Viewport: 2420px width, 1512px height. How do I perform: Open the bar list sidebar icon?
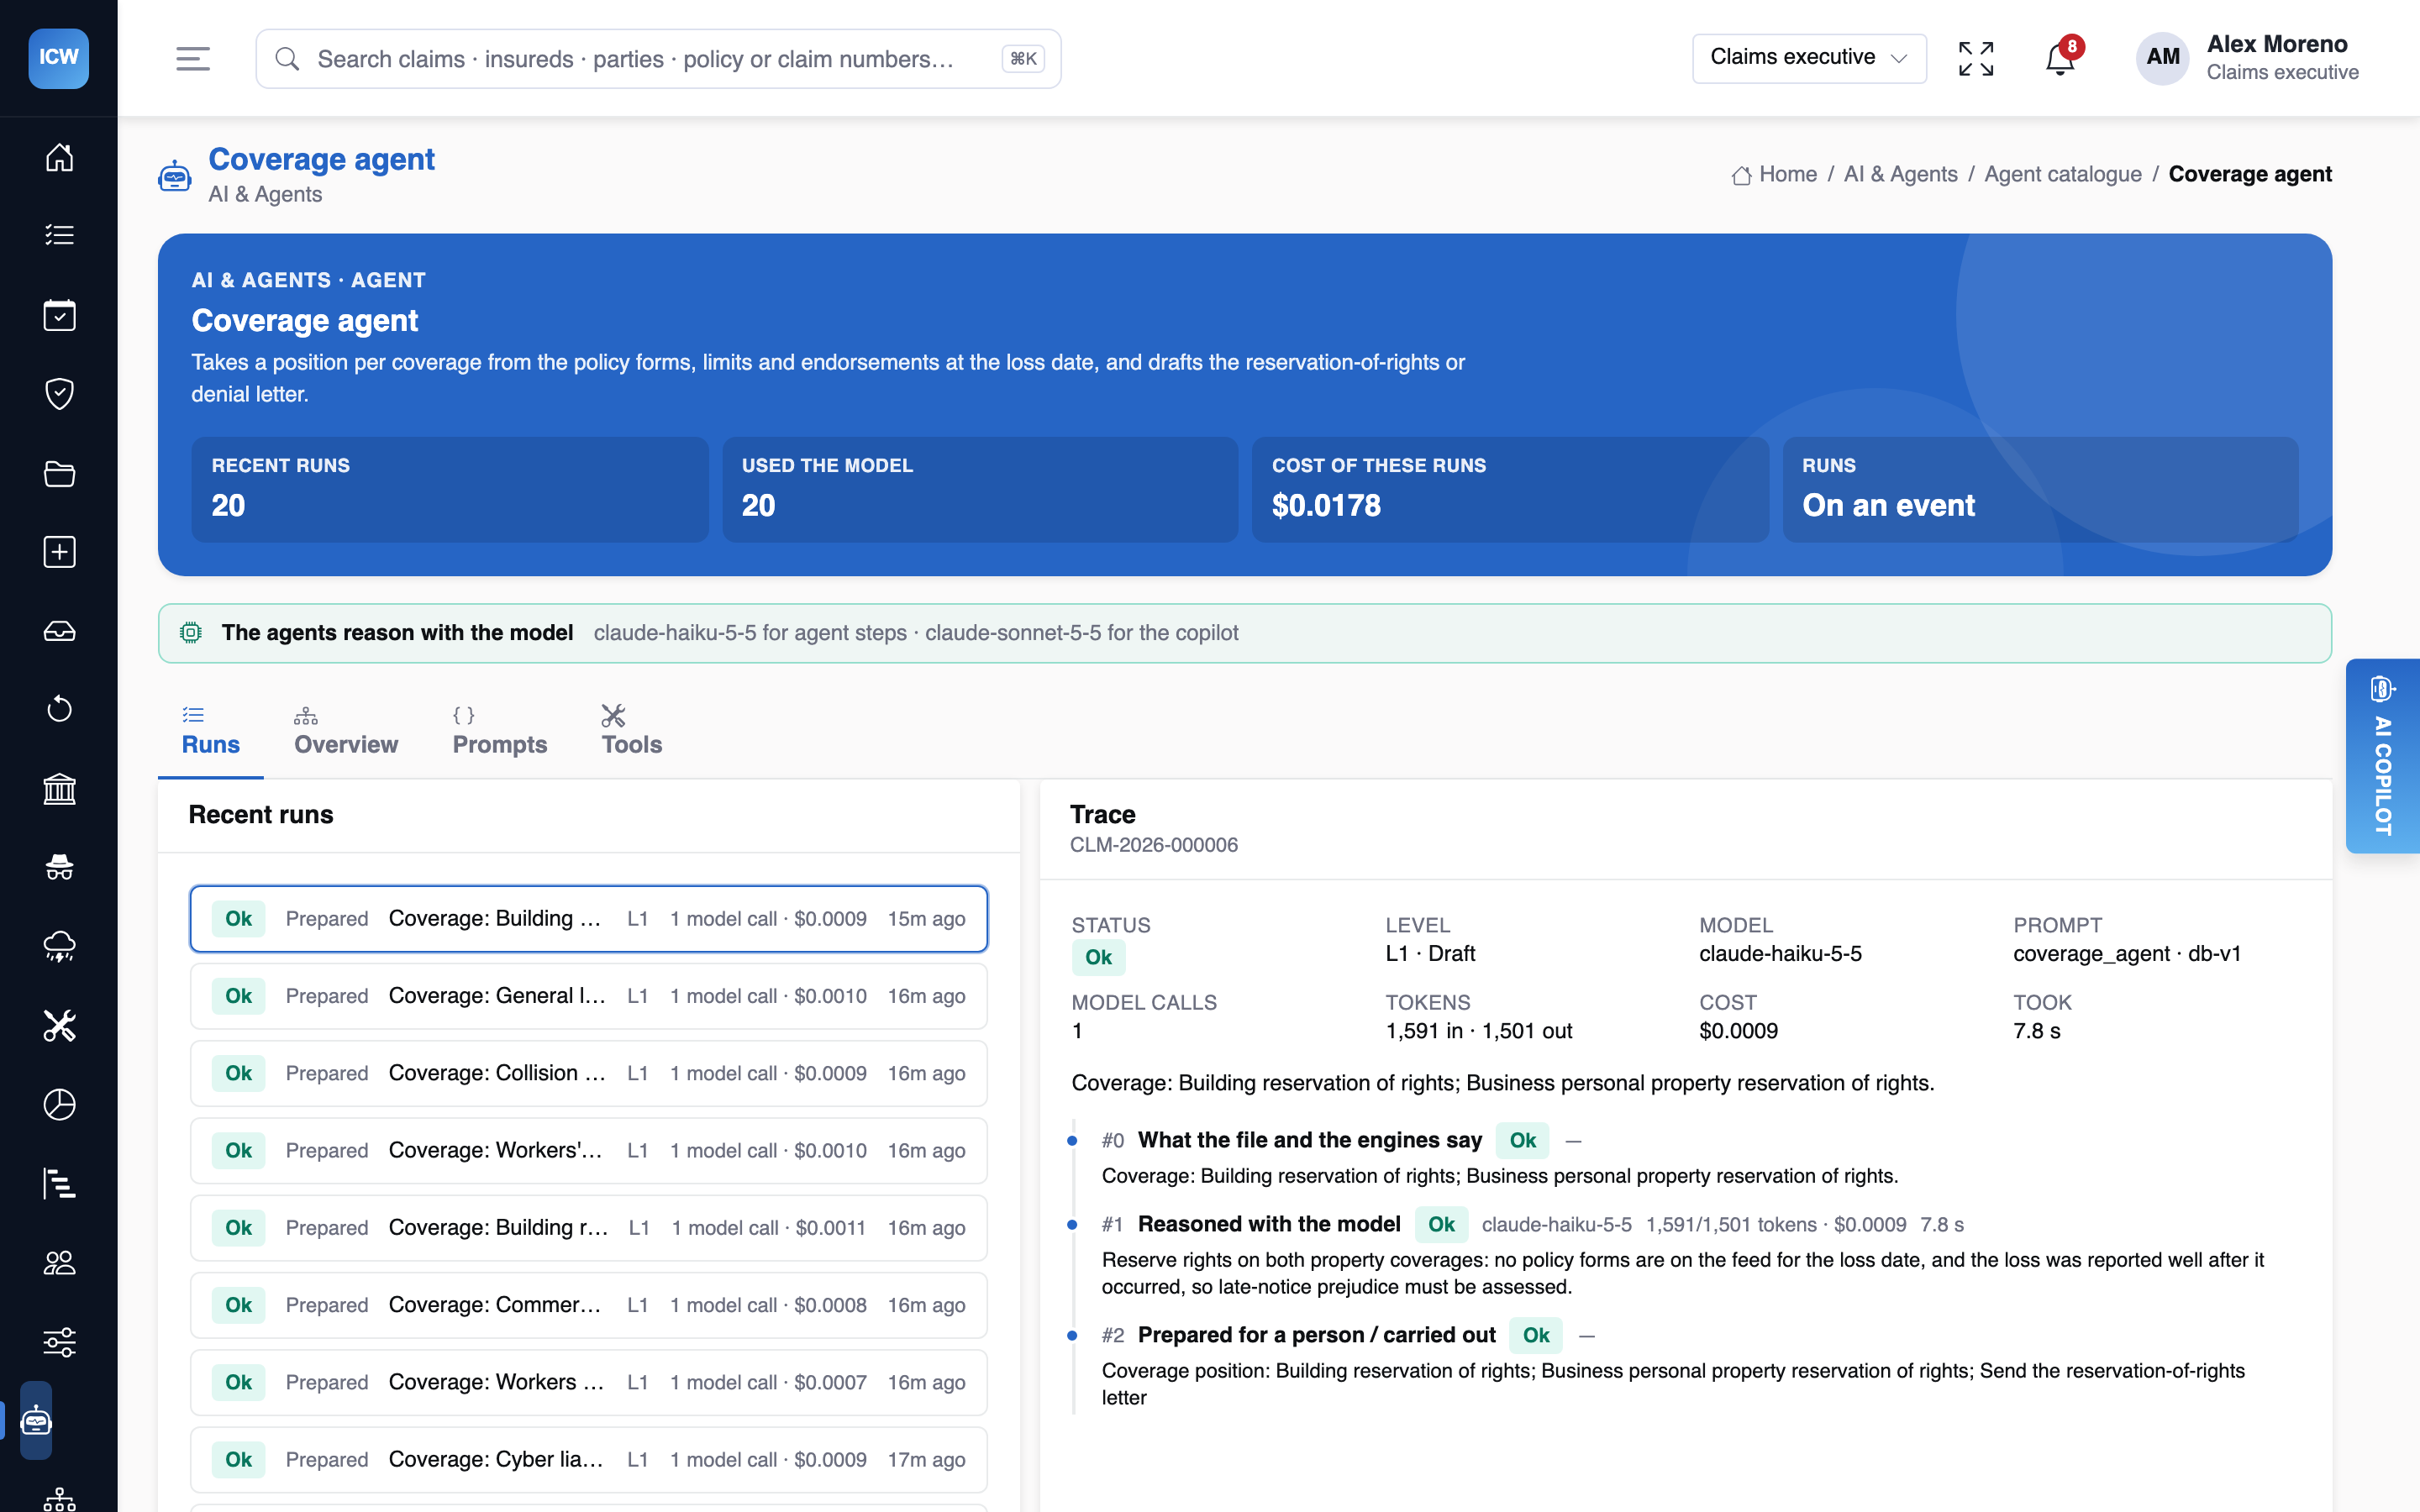[x=59, y=1183]
